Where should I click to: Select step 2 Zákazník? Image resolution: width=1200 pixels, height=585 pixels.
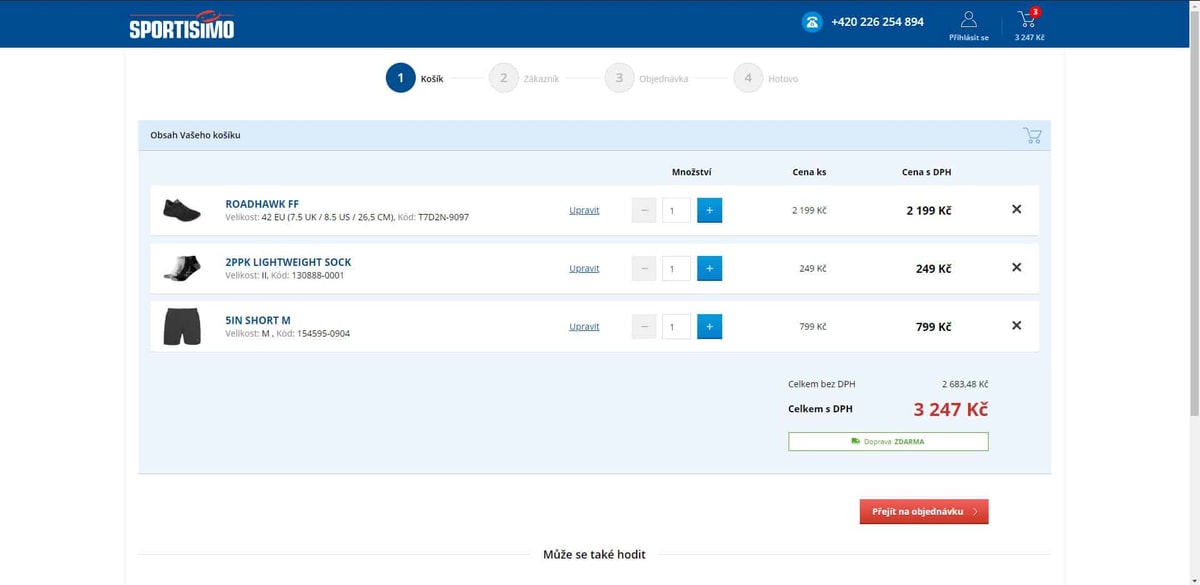pyautogui.click(x=524, y=78)
